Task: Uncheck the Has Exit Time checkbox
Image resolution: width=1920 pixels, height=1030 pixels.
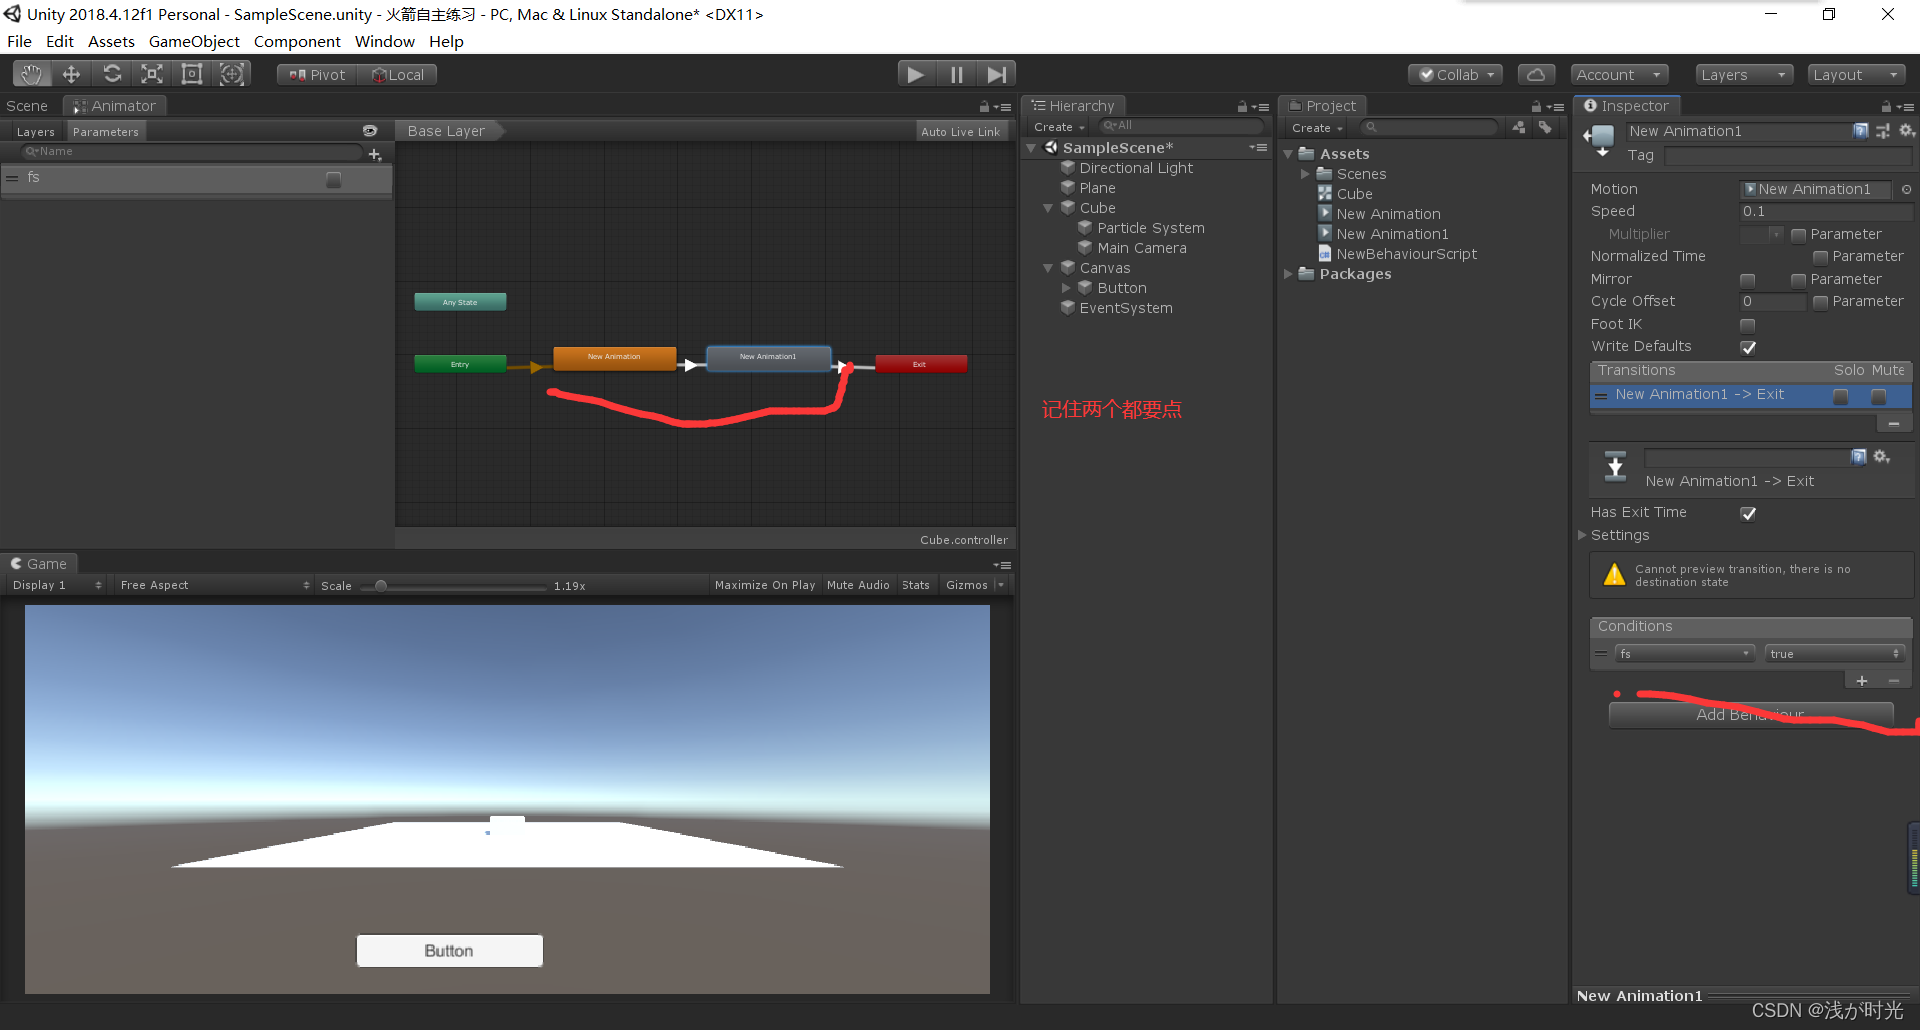Action: coord(1748,513)
